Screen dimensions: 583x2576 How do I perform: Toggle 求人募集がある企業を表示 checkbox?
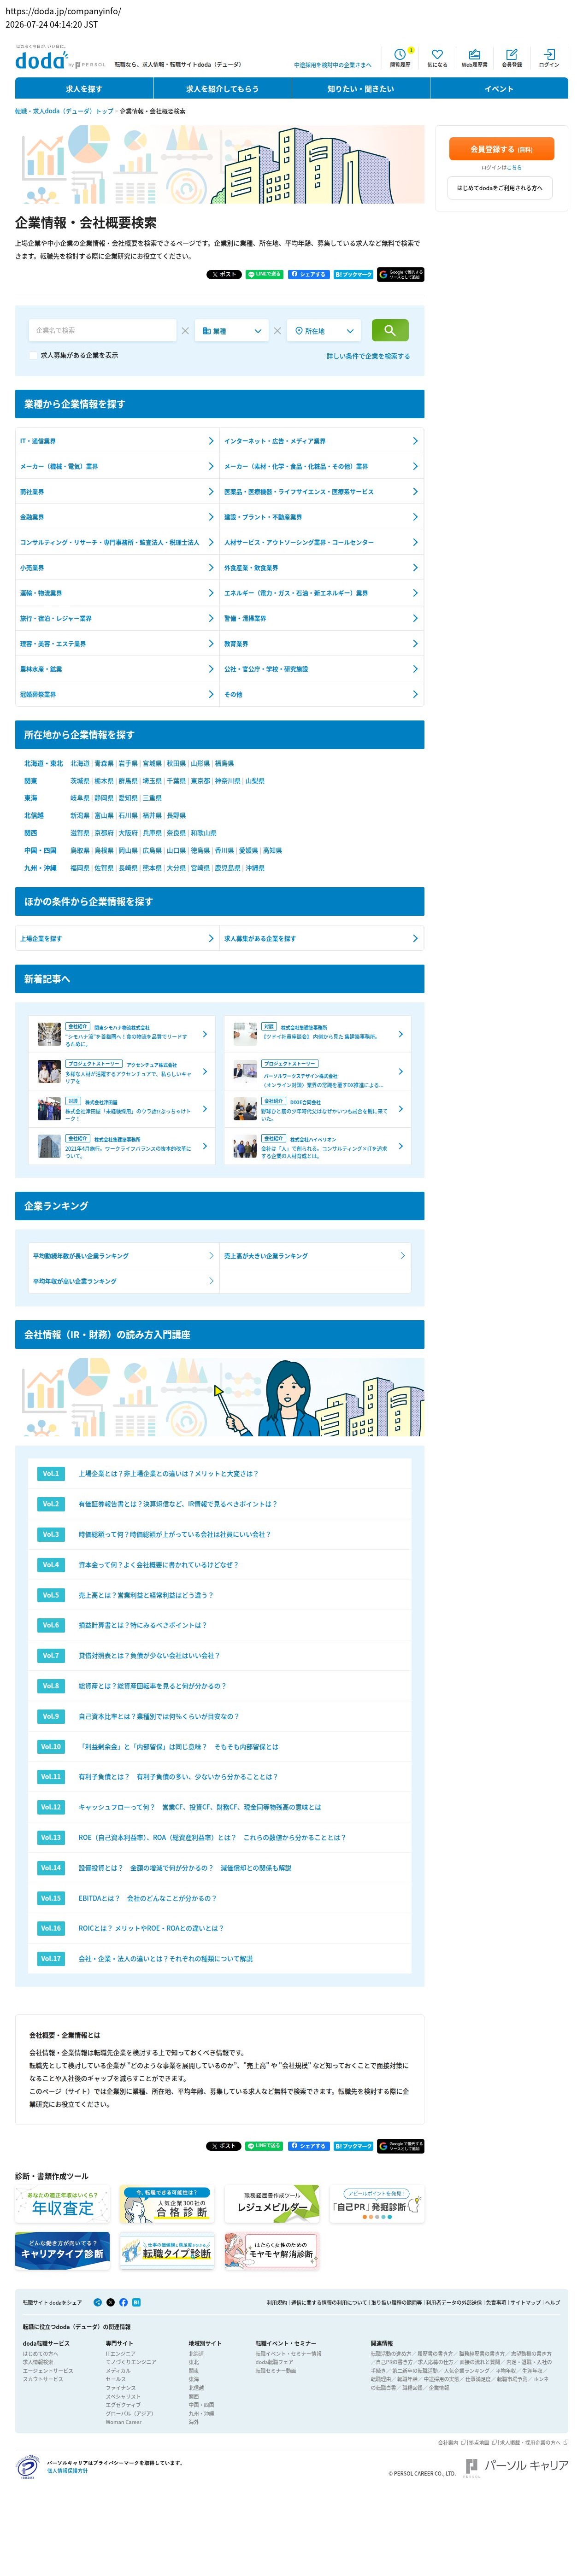33,355
